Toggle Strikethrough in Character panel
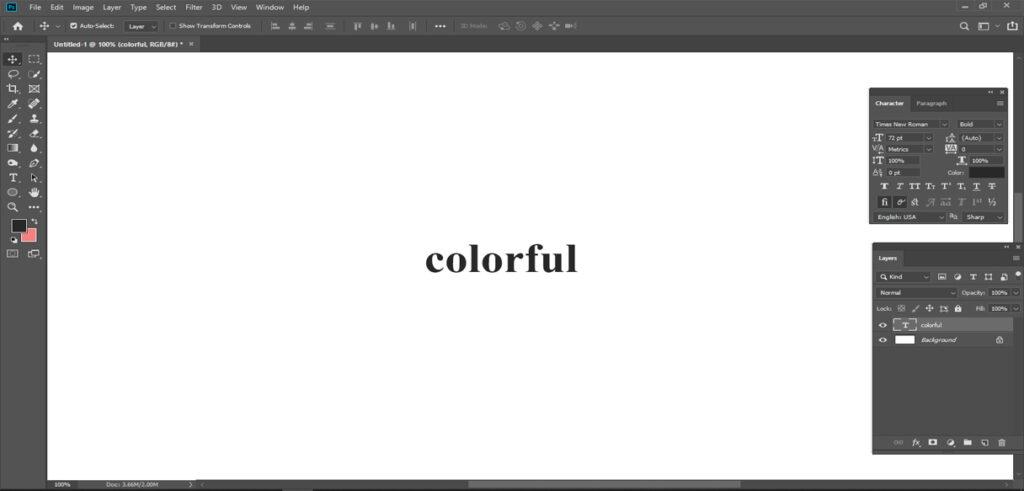1024x491 pixels. 992,187
